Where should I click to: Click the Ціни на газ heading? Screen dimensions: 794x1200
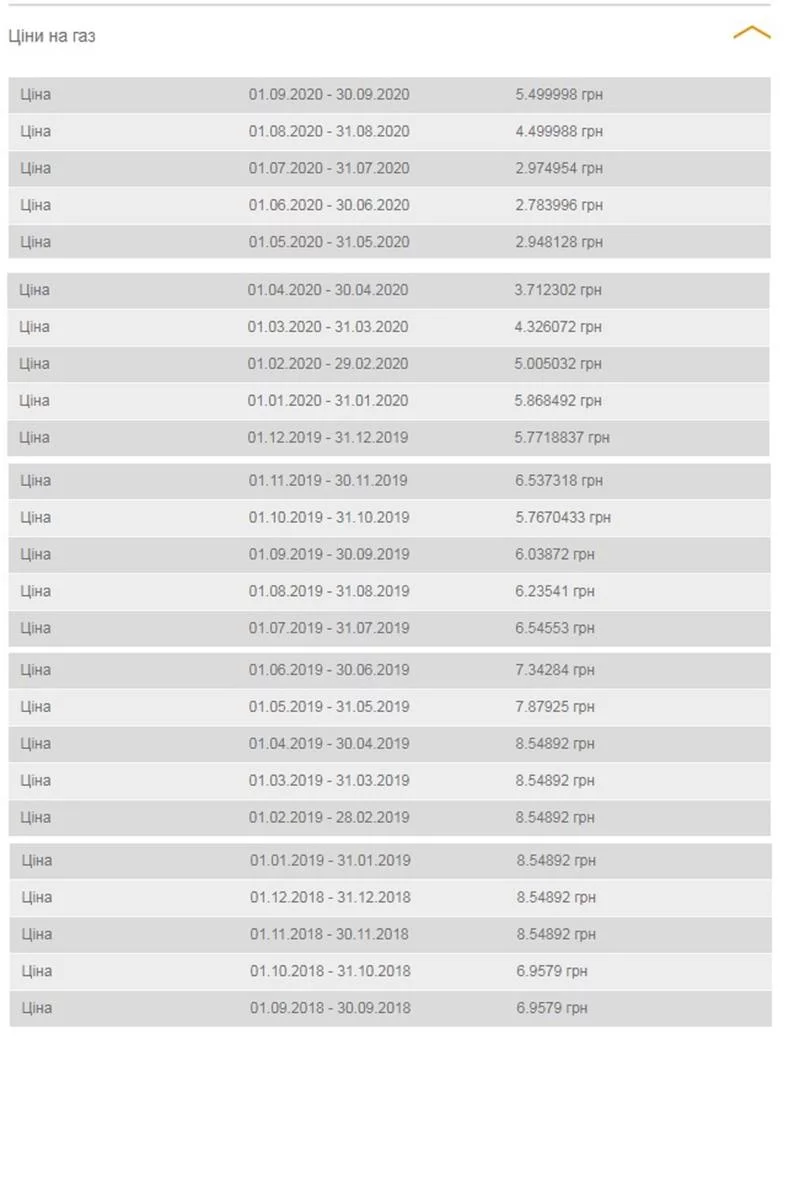tap(52, 36)
